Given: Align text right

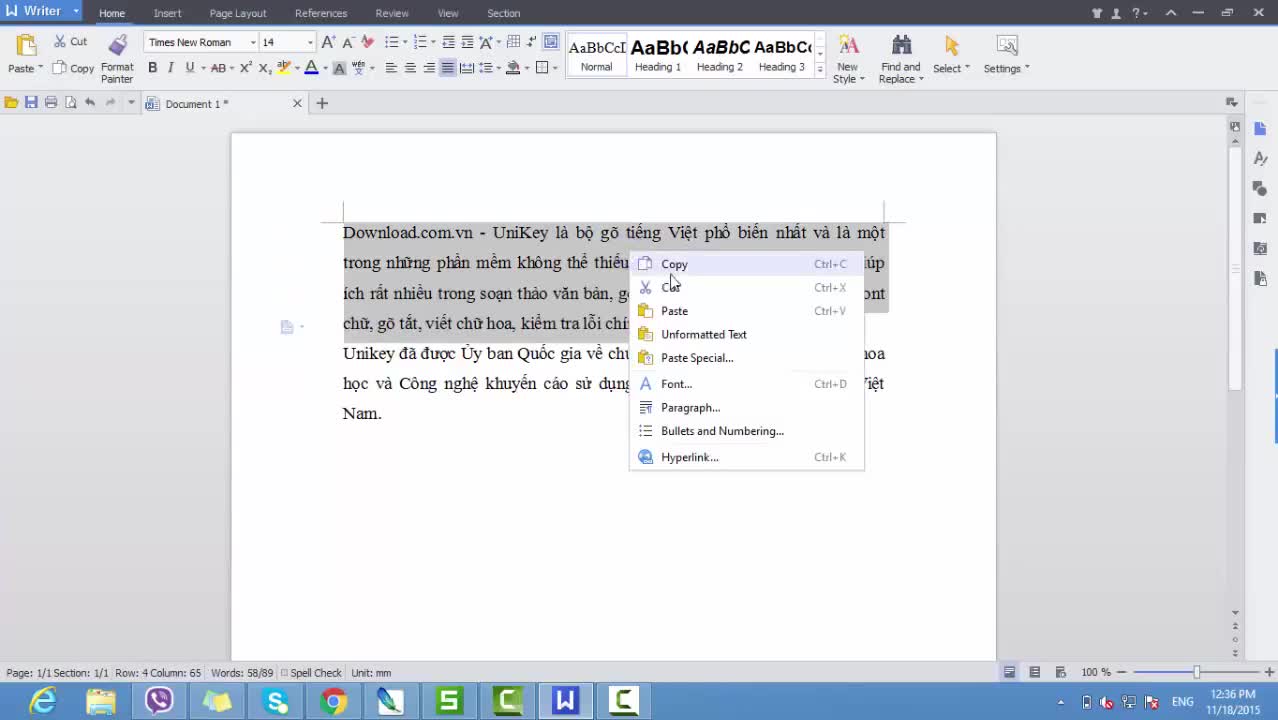Looking at the screenshot, I should [x=429, y=68].
